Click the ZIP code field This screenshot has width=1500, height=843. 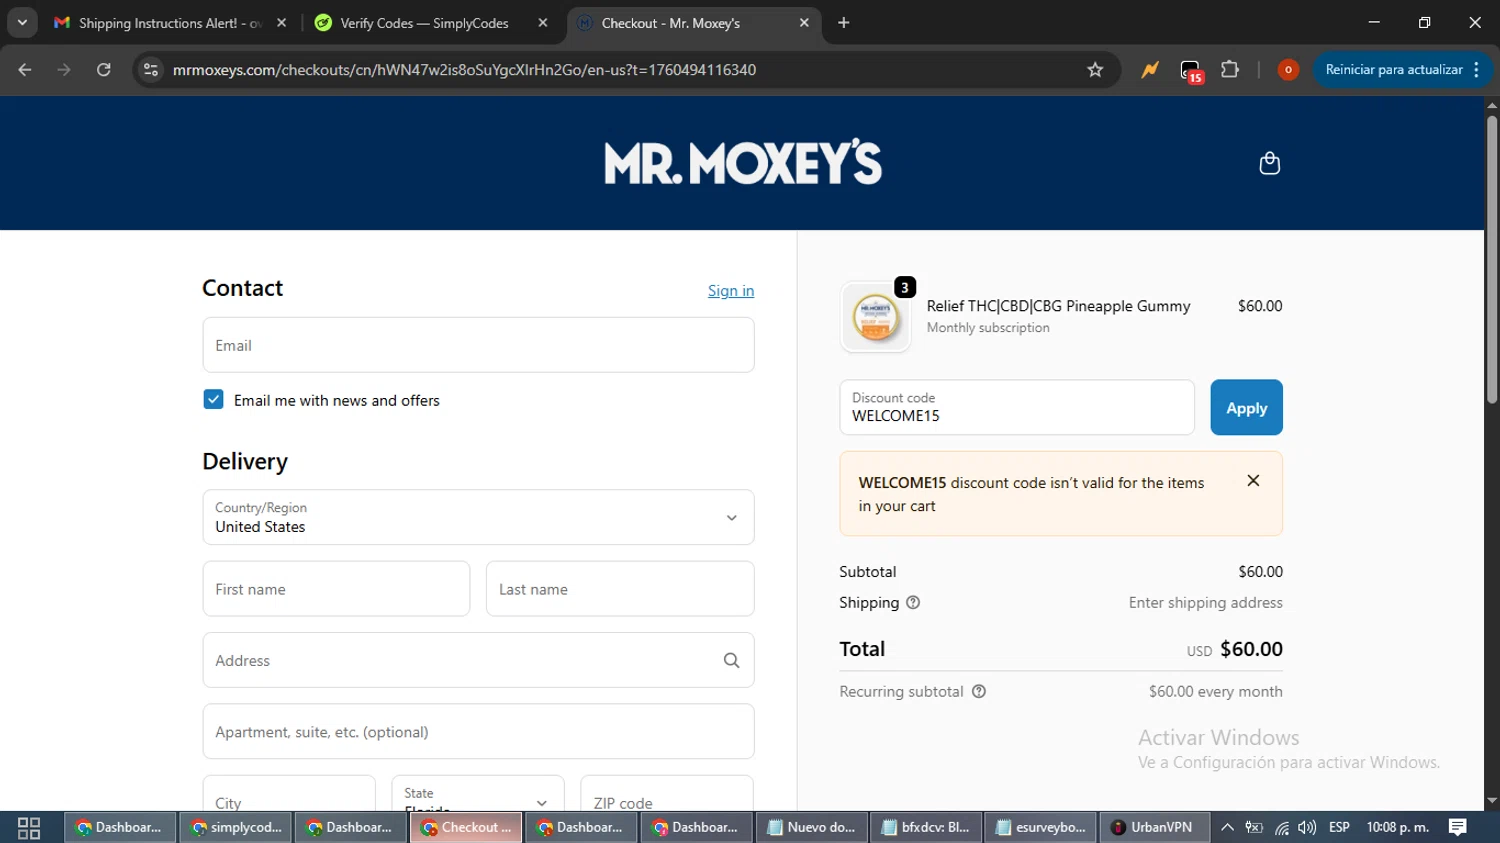point(667,793)
